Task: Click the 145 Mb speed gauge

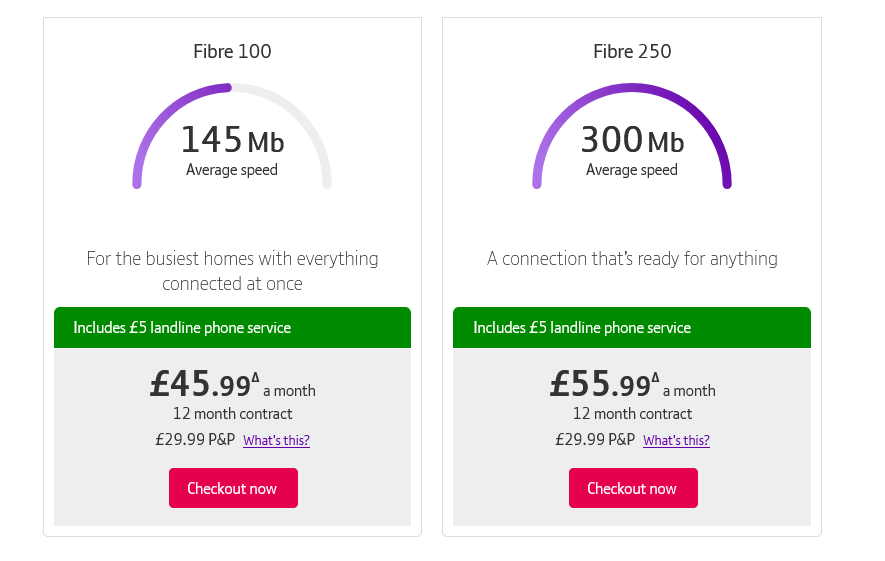Action: (232, 136)
